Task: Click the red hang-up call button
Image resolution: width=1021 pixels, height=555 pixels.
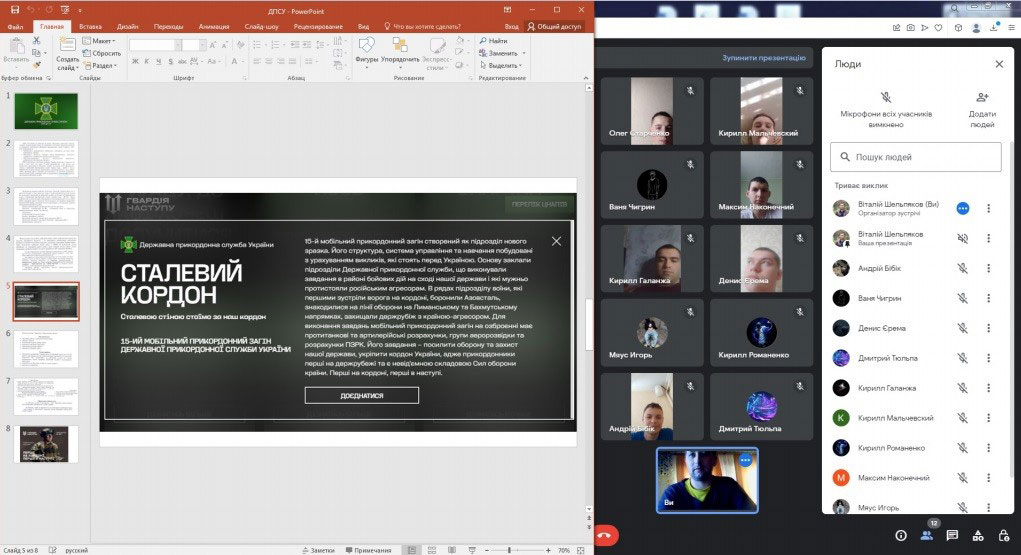Action: pyautogui.click(x=605, y=535)
